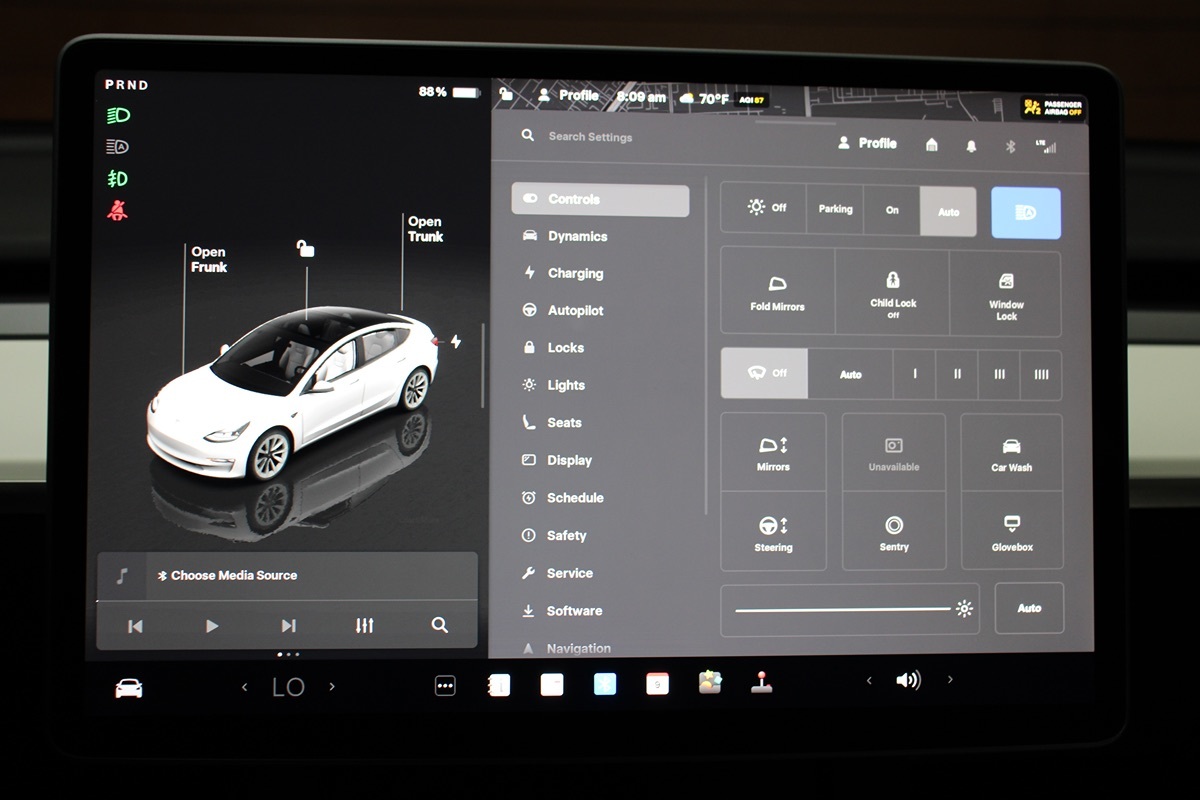Open Car Wash mode
Screen dimensions: 1200x800
[1011, 446]
